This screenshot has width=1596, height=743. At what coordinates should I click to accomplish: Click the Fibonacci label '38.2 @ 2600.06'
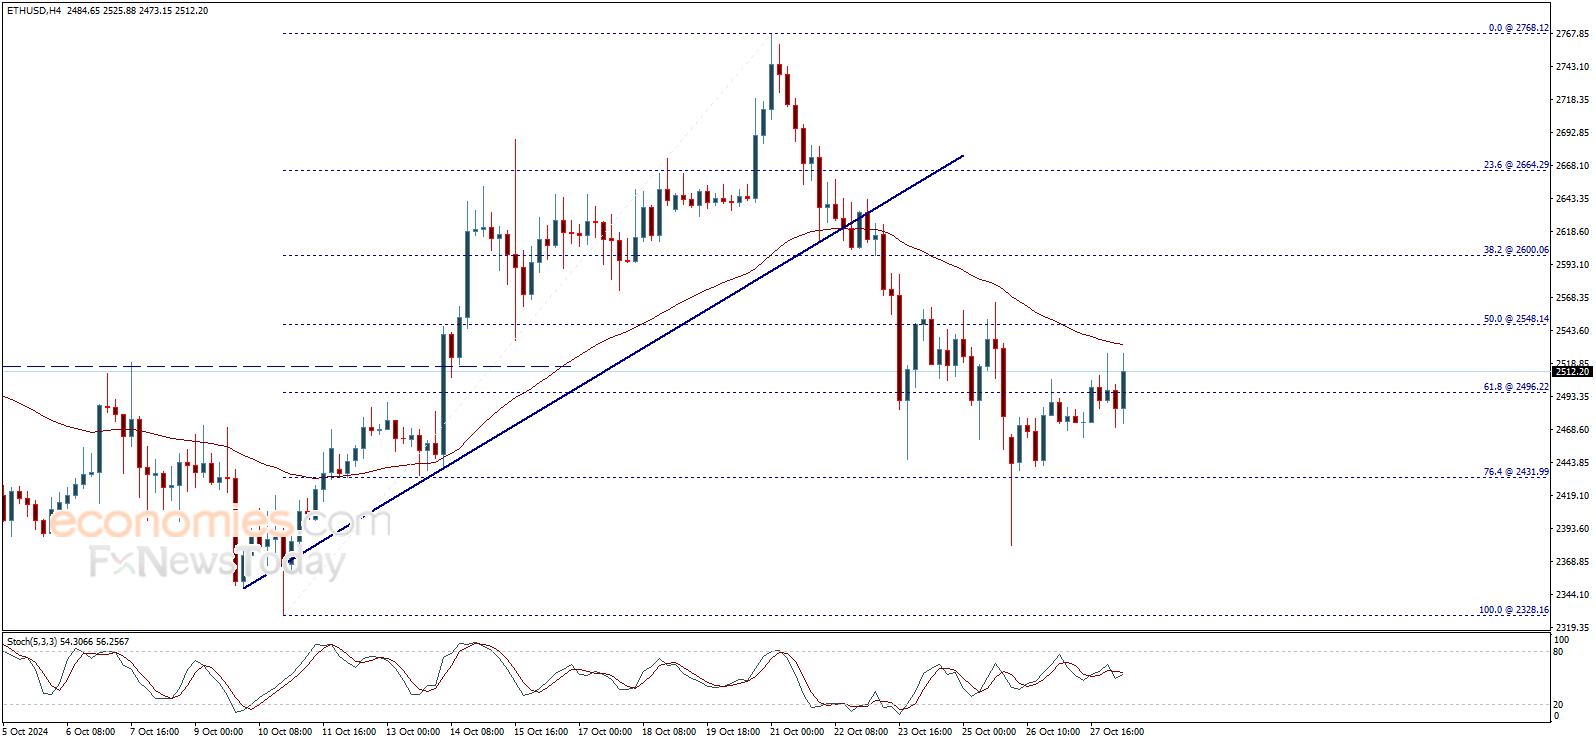1516,250
